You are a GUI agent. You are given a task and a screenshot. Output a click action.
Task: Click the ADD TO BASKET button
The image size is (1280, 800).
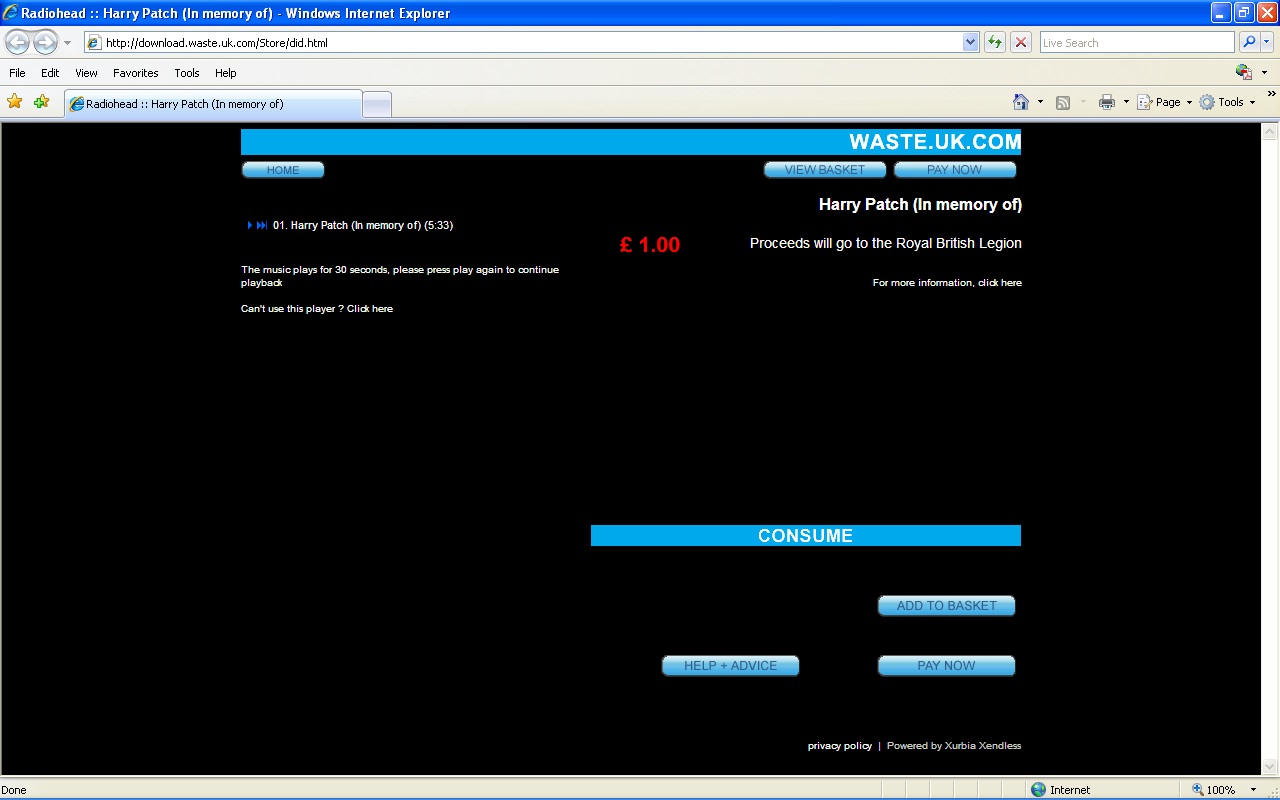coord(947,606)
